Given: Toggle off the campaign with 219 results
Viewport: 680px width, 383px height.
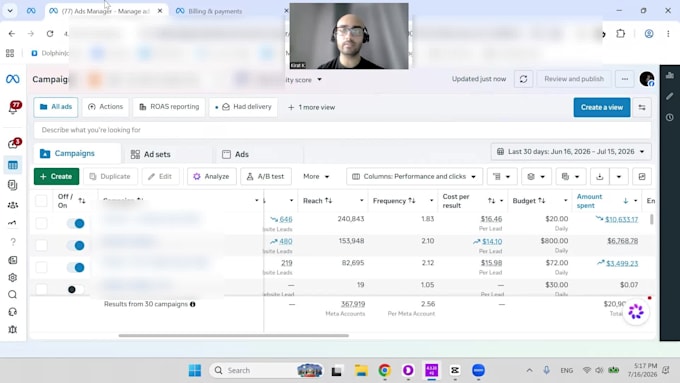Looking at the screenshot, I should pyautogui.click(x=75, y=268).
